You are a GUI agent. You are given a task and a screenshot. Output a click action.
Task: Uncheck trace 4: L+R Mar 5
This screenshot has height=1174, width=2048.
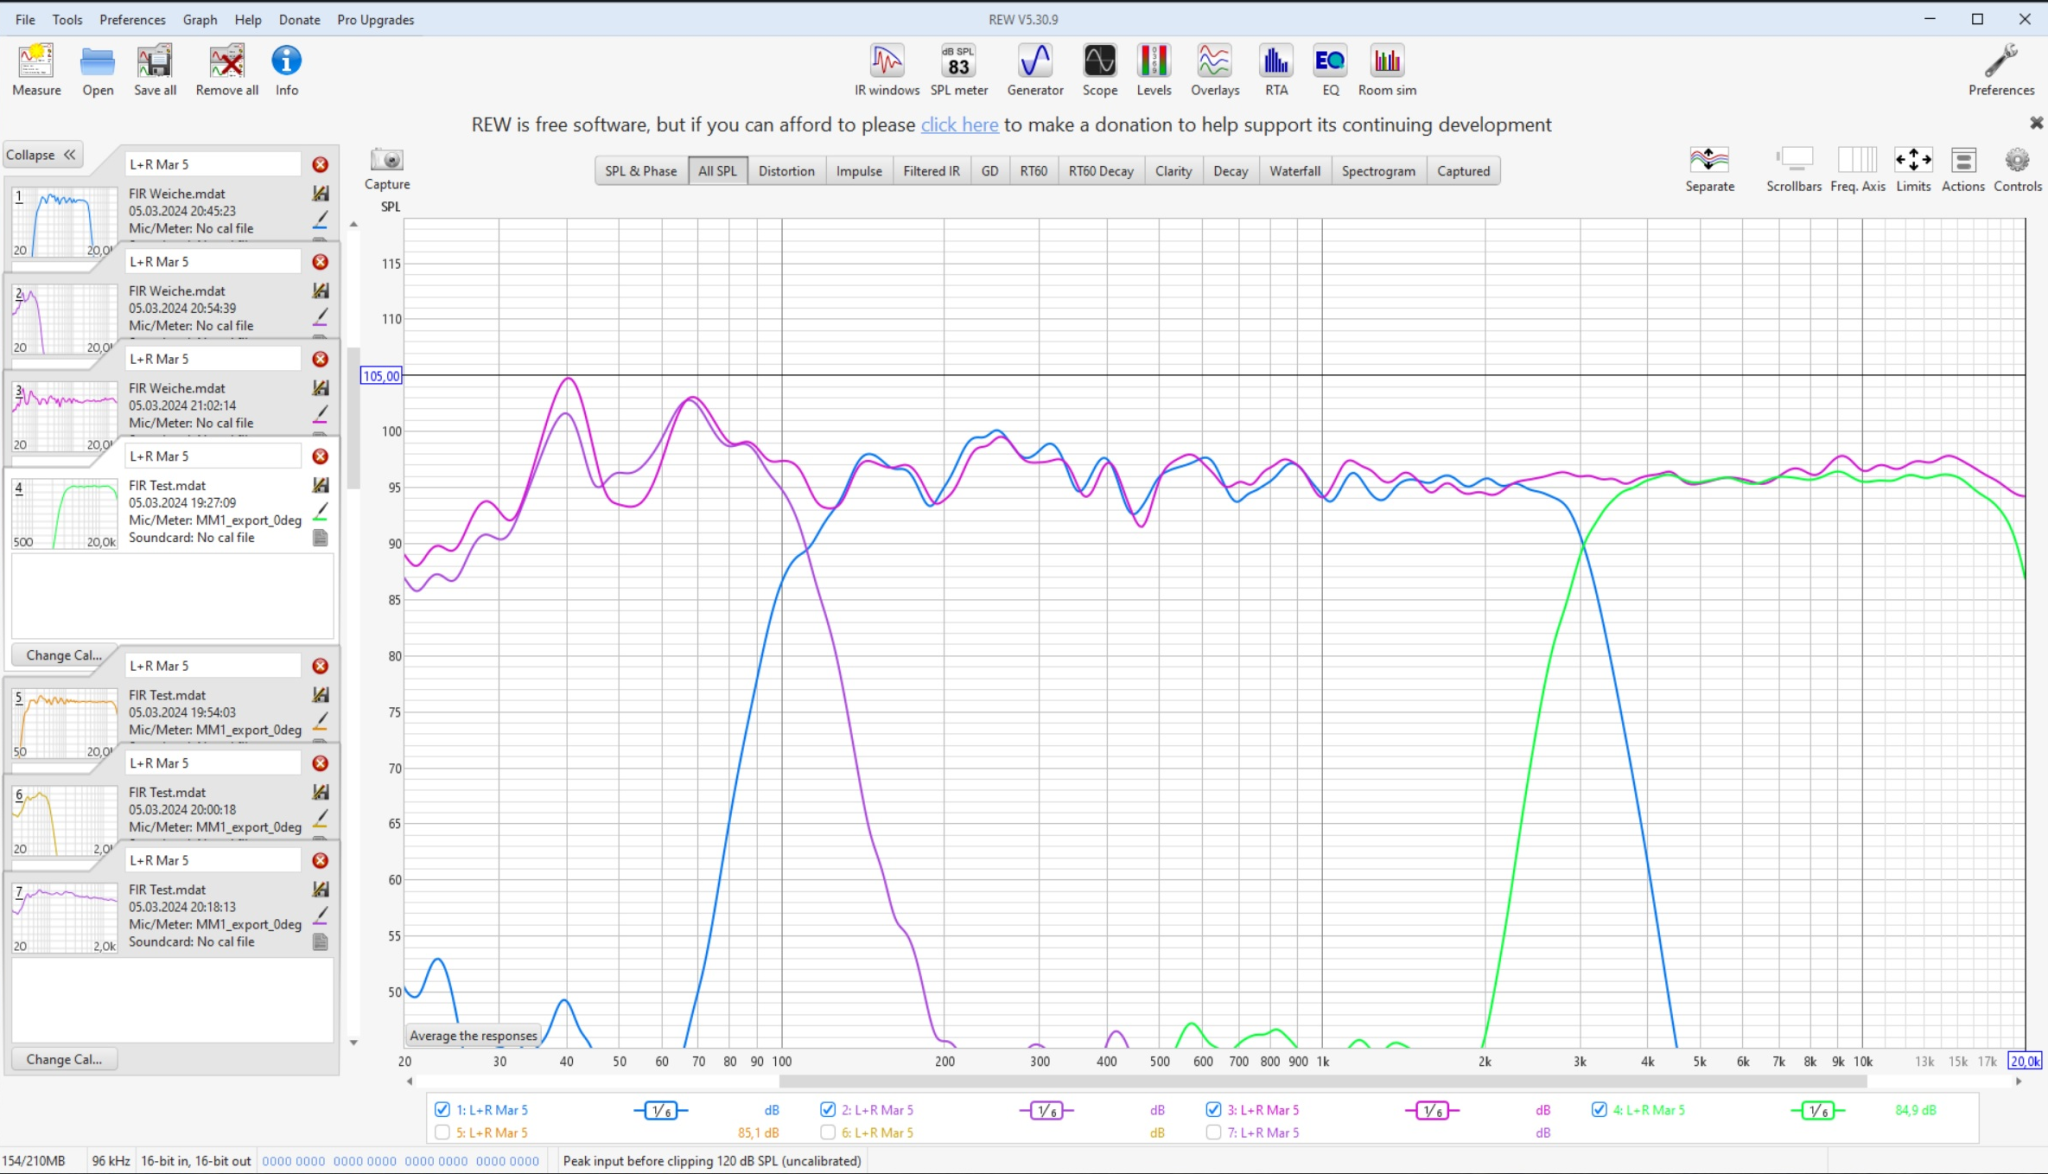(x=1599, y=1109)
